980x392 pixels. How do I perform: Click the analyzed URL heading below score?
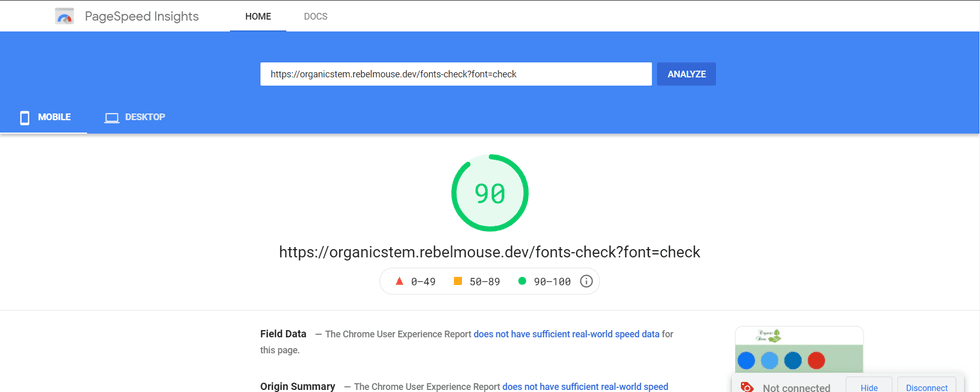[x=489, y=252]
